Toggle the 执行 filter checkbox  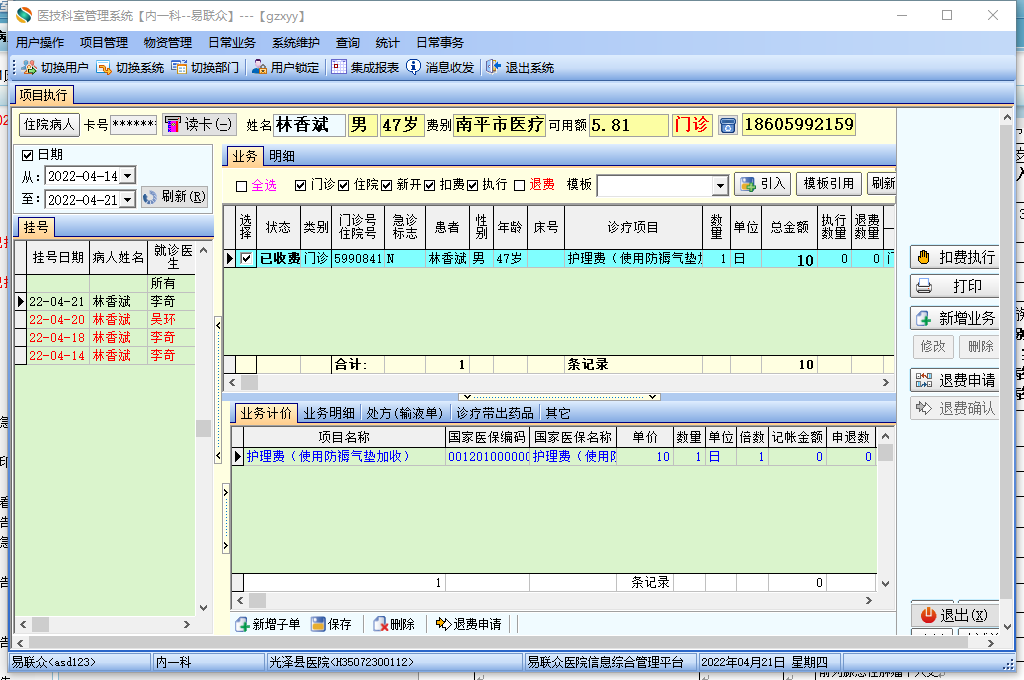(473, 186)
